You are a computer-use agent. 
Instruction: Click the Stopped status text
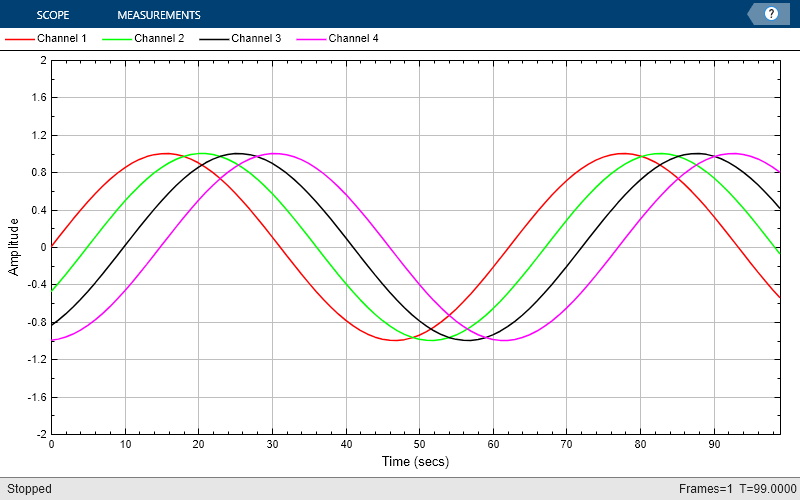29,489
